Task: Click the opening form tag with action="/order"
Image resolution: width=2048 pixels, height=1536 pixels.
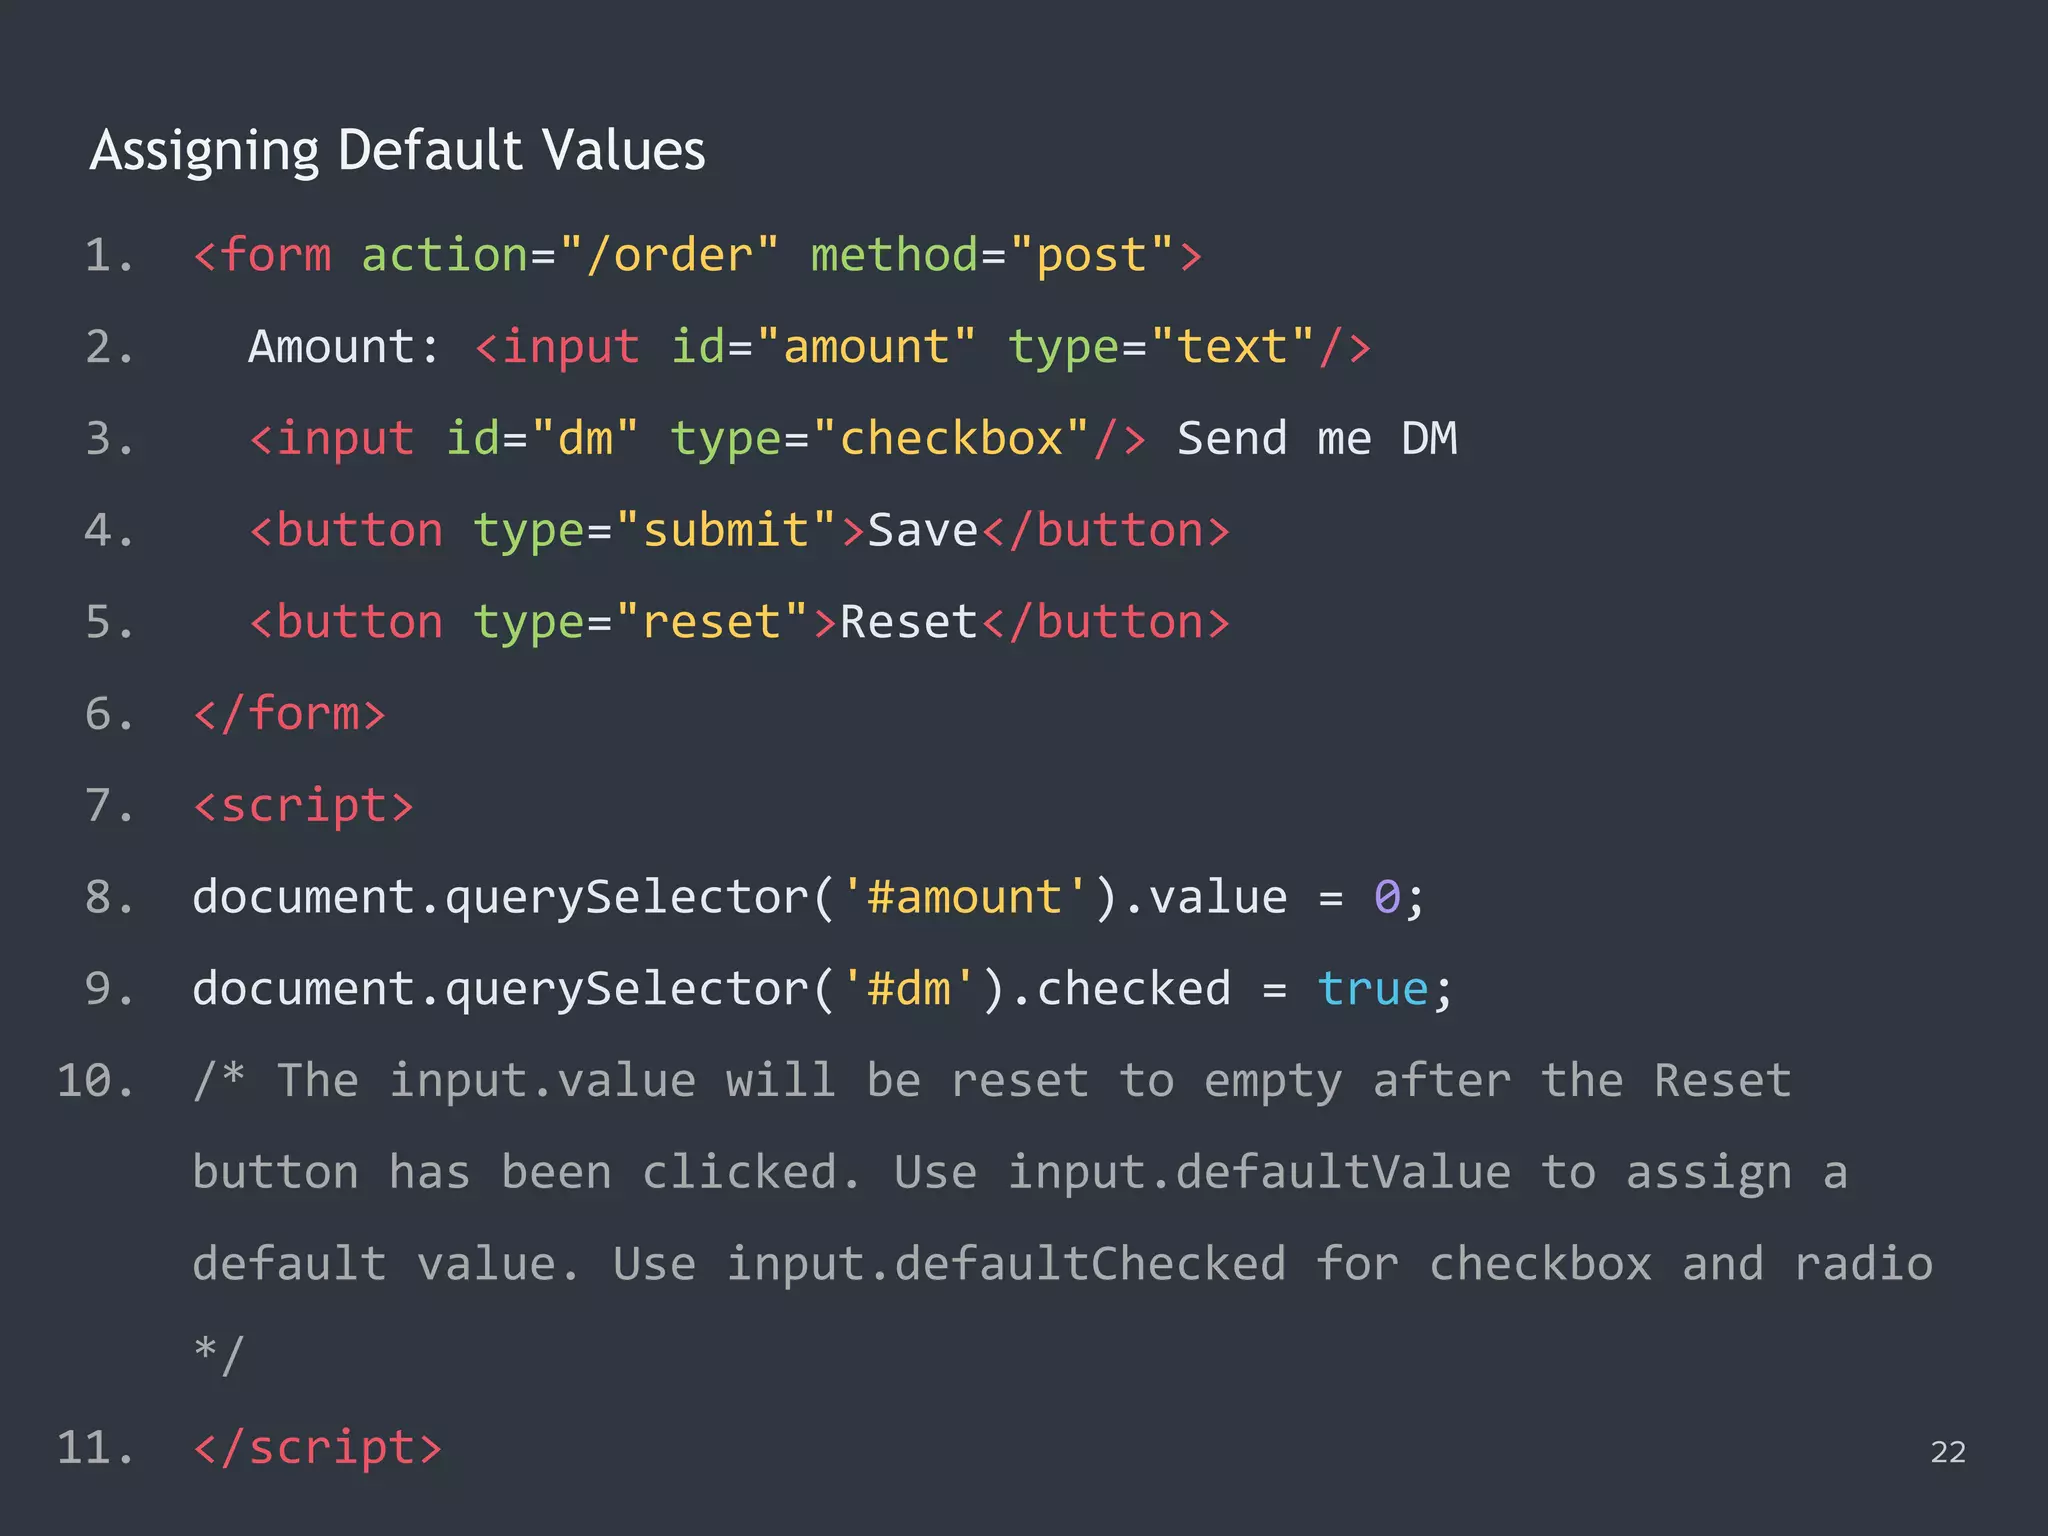Action: click(x=697, y=255)
